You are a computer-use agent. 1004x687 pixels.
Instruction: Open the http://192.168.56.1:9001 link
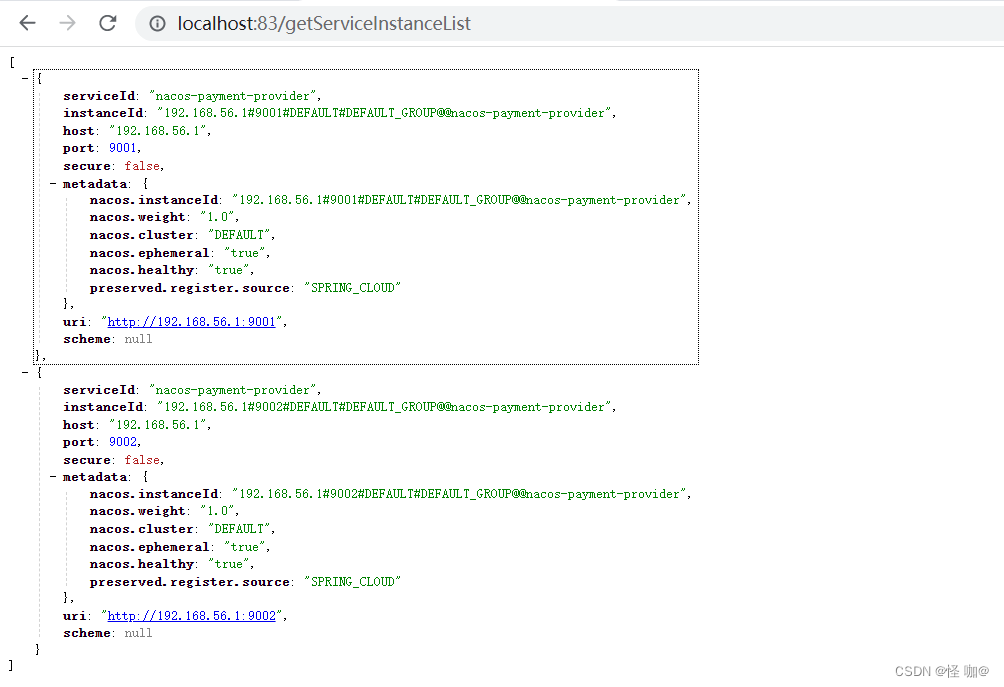(x=191, y=322)
